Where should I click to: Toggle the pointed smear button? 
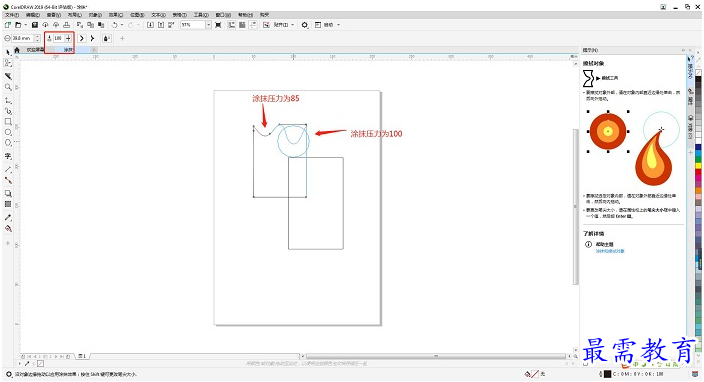[92, 39]
